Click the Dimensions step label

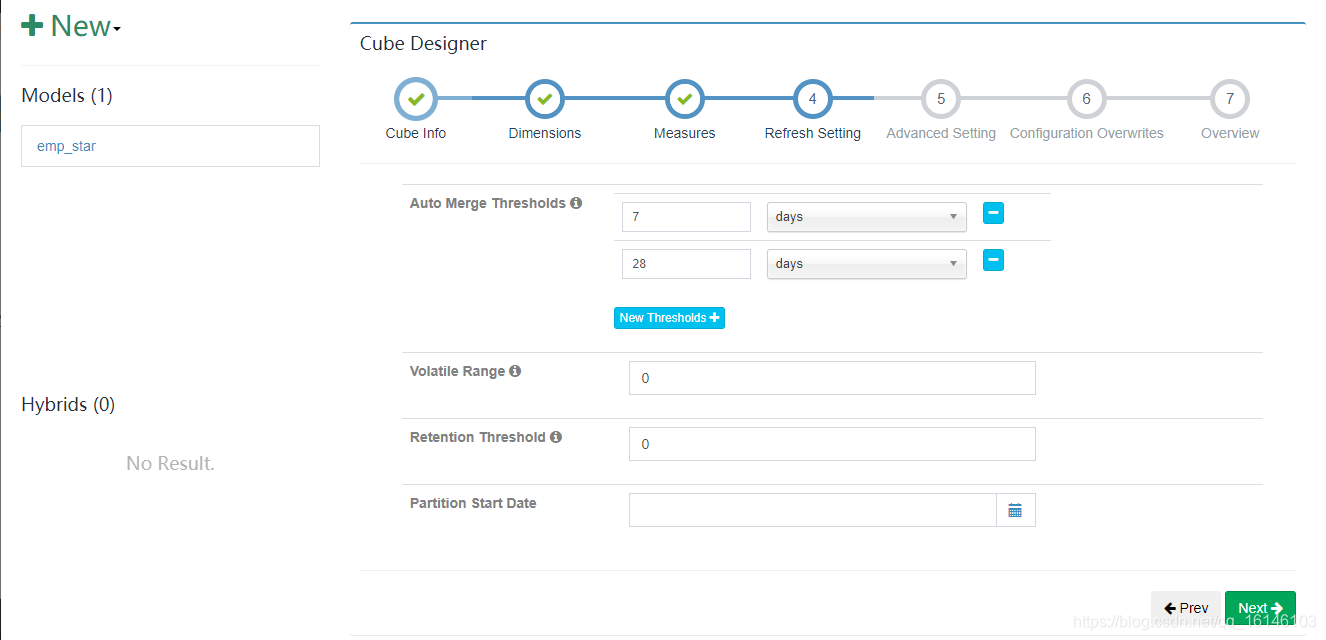pyautogui.click(x=545, y=133)
